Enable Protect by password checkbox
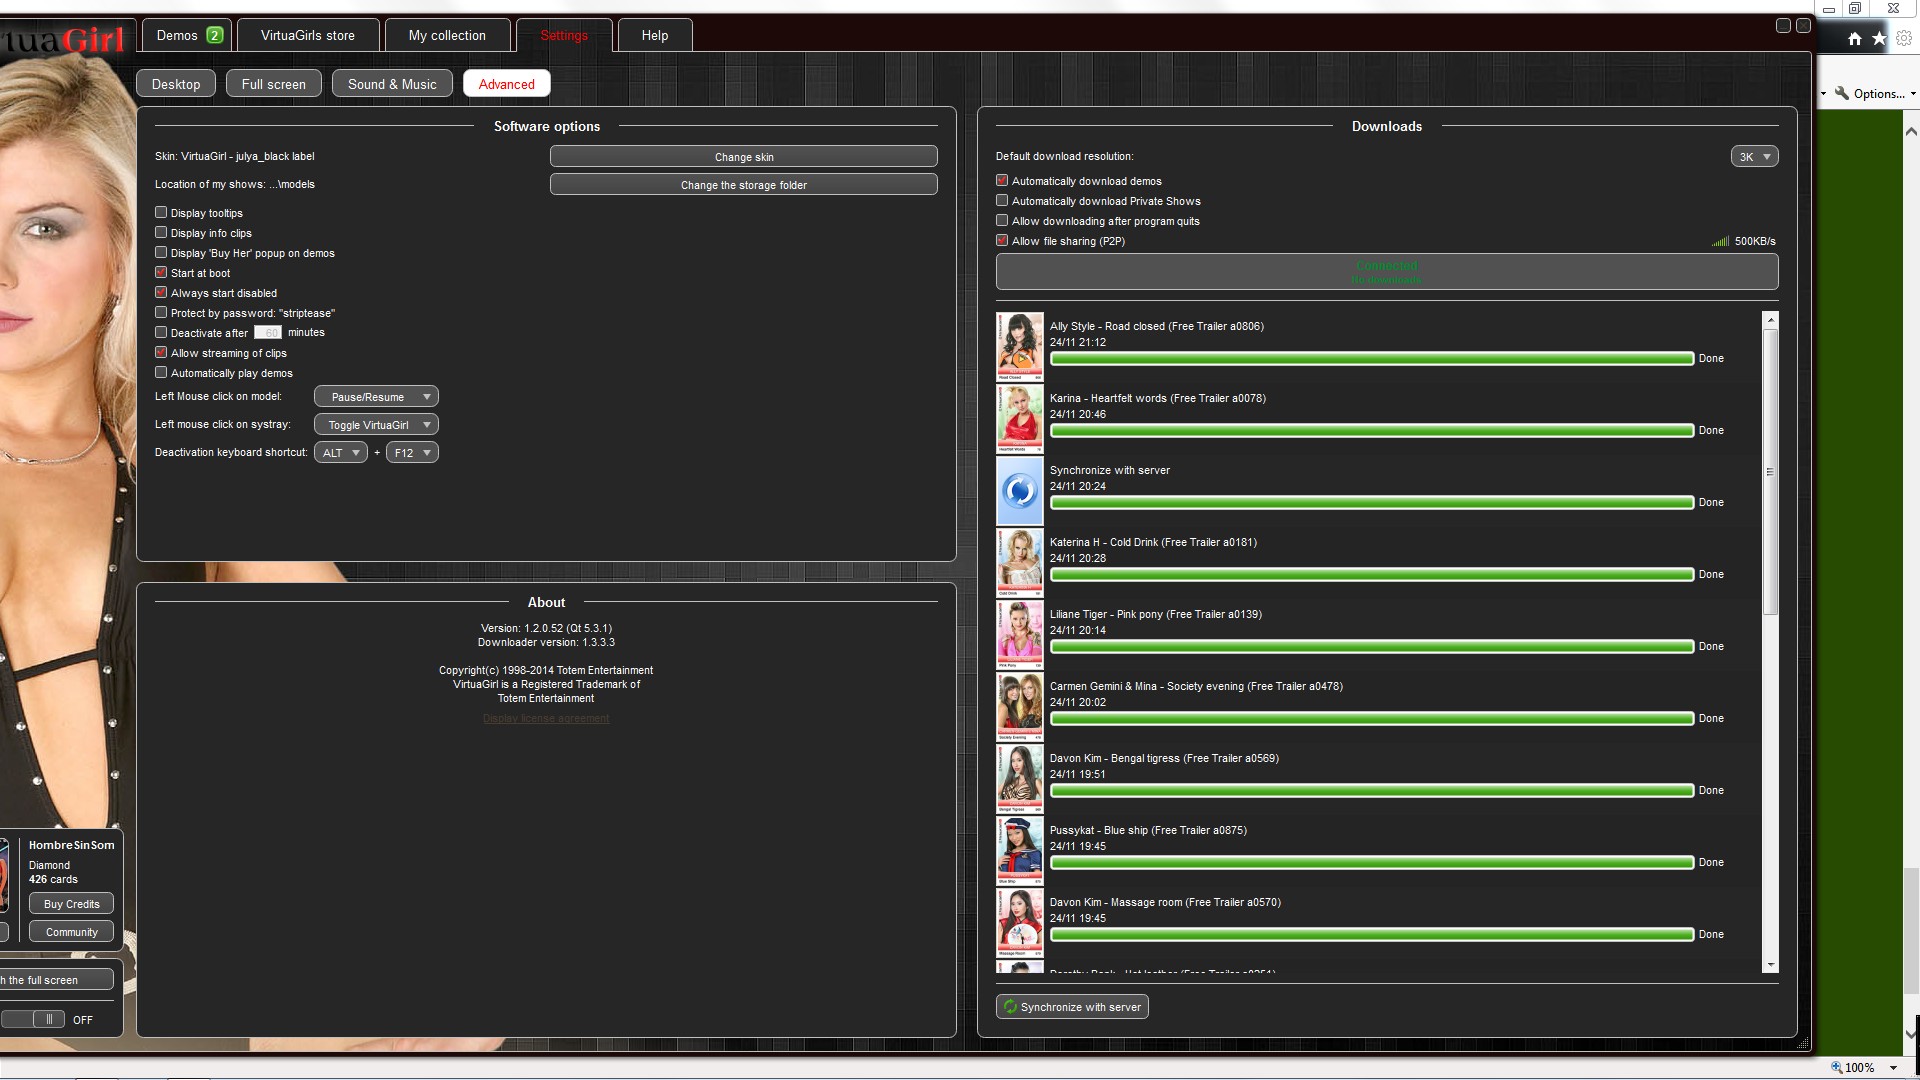 (161, 312)
